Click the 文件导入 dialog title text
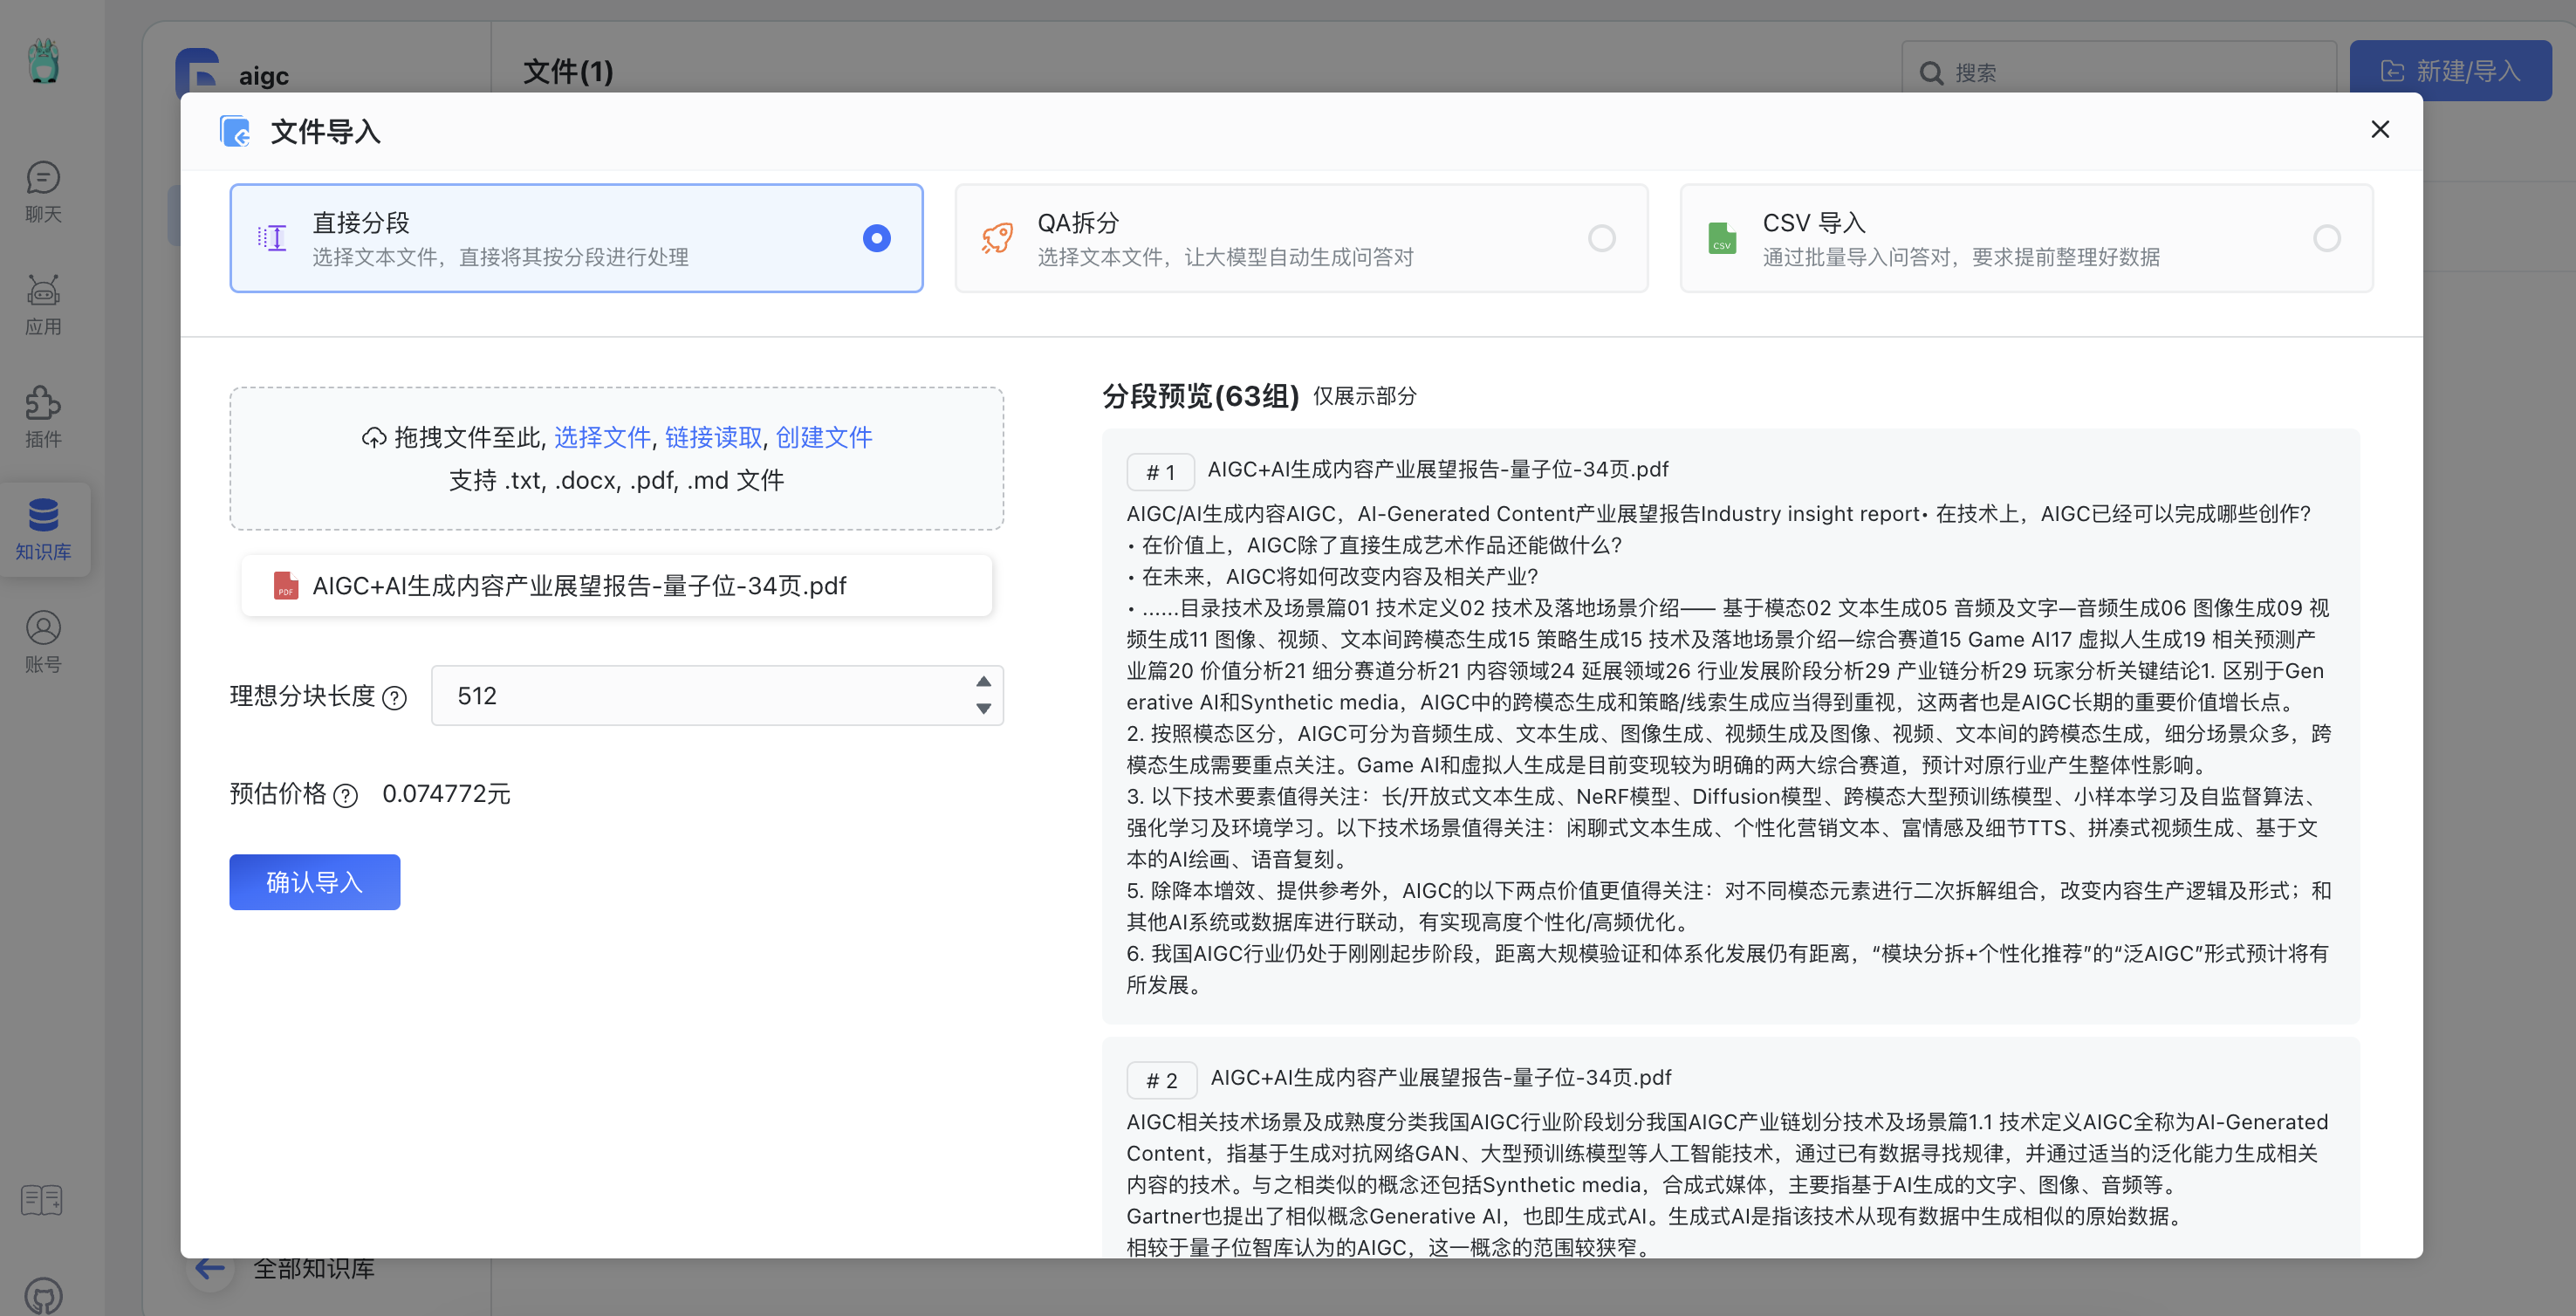Screen dimensions: 2576x1316 point(325,131)
